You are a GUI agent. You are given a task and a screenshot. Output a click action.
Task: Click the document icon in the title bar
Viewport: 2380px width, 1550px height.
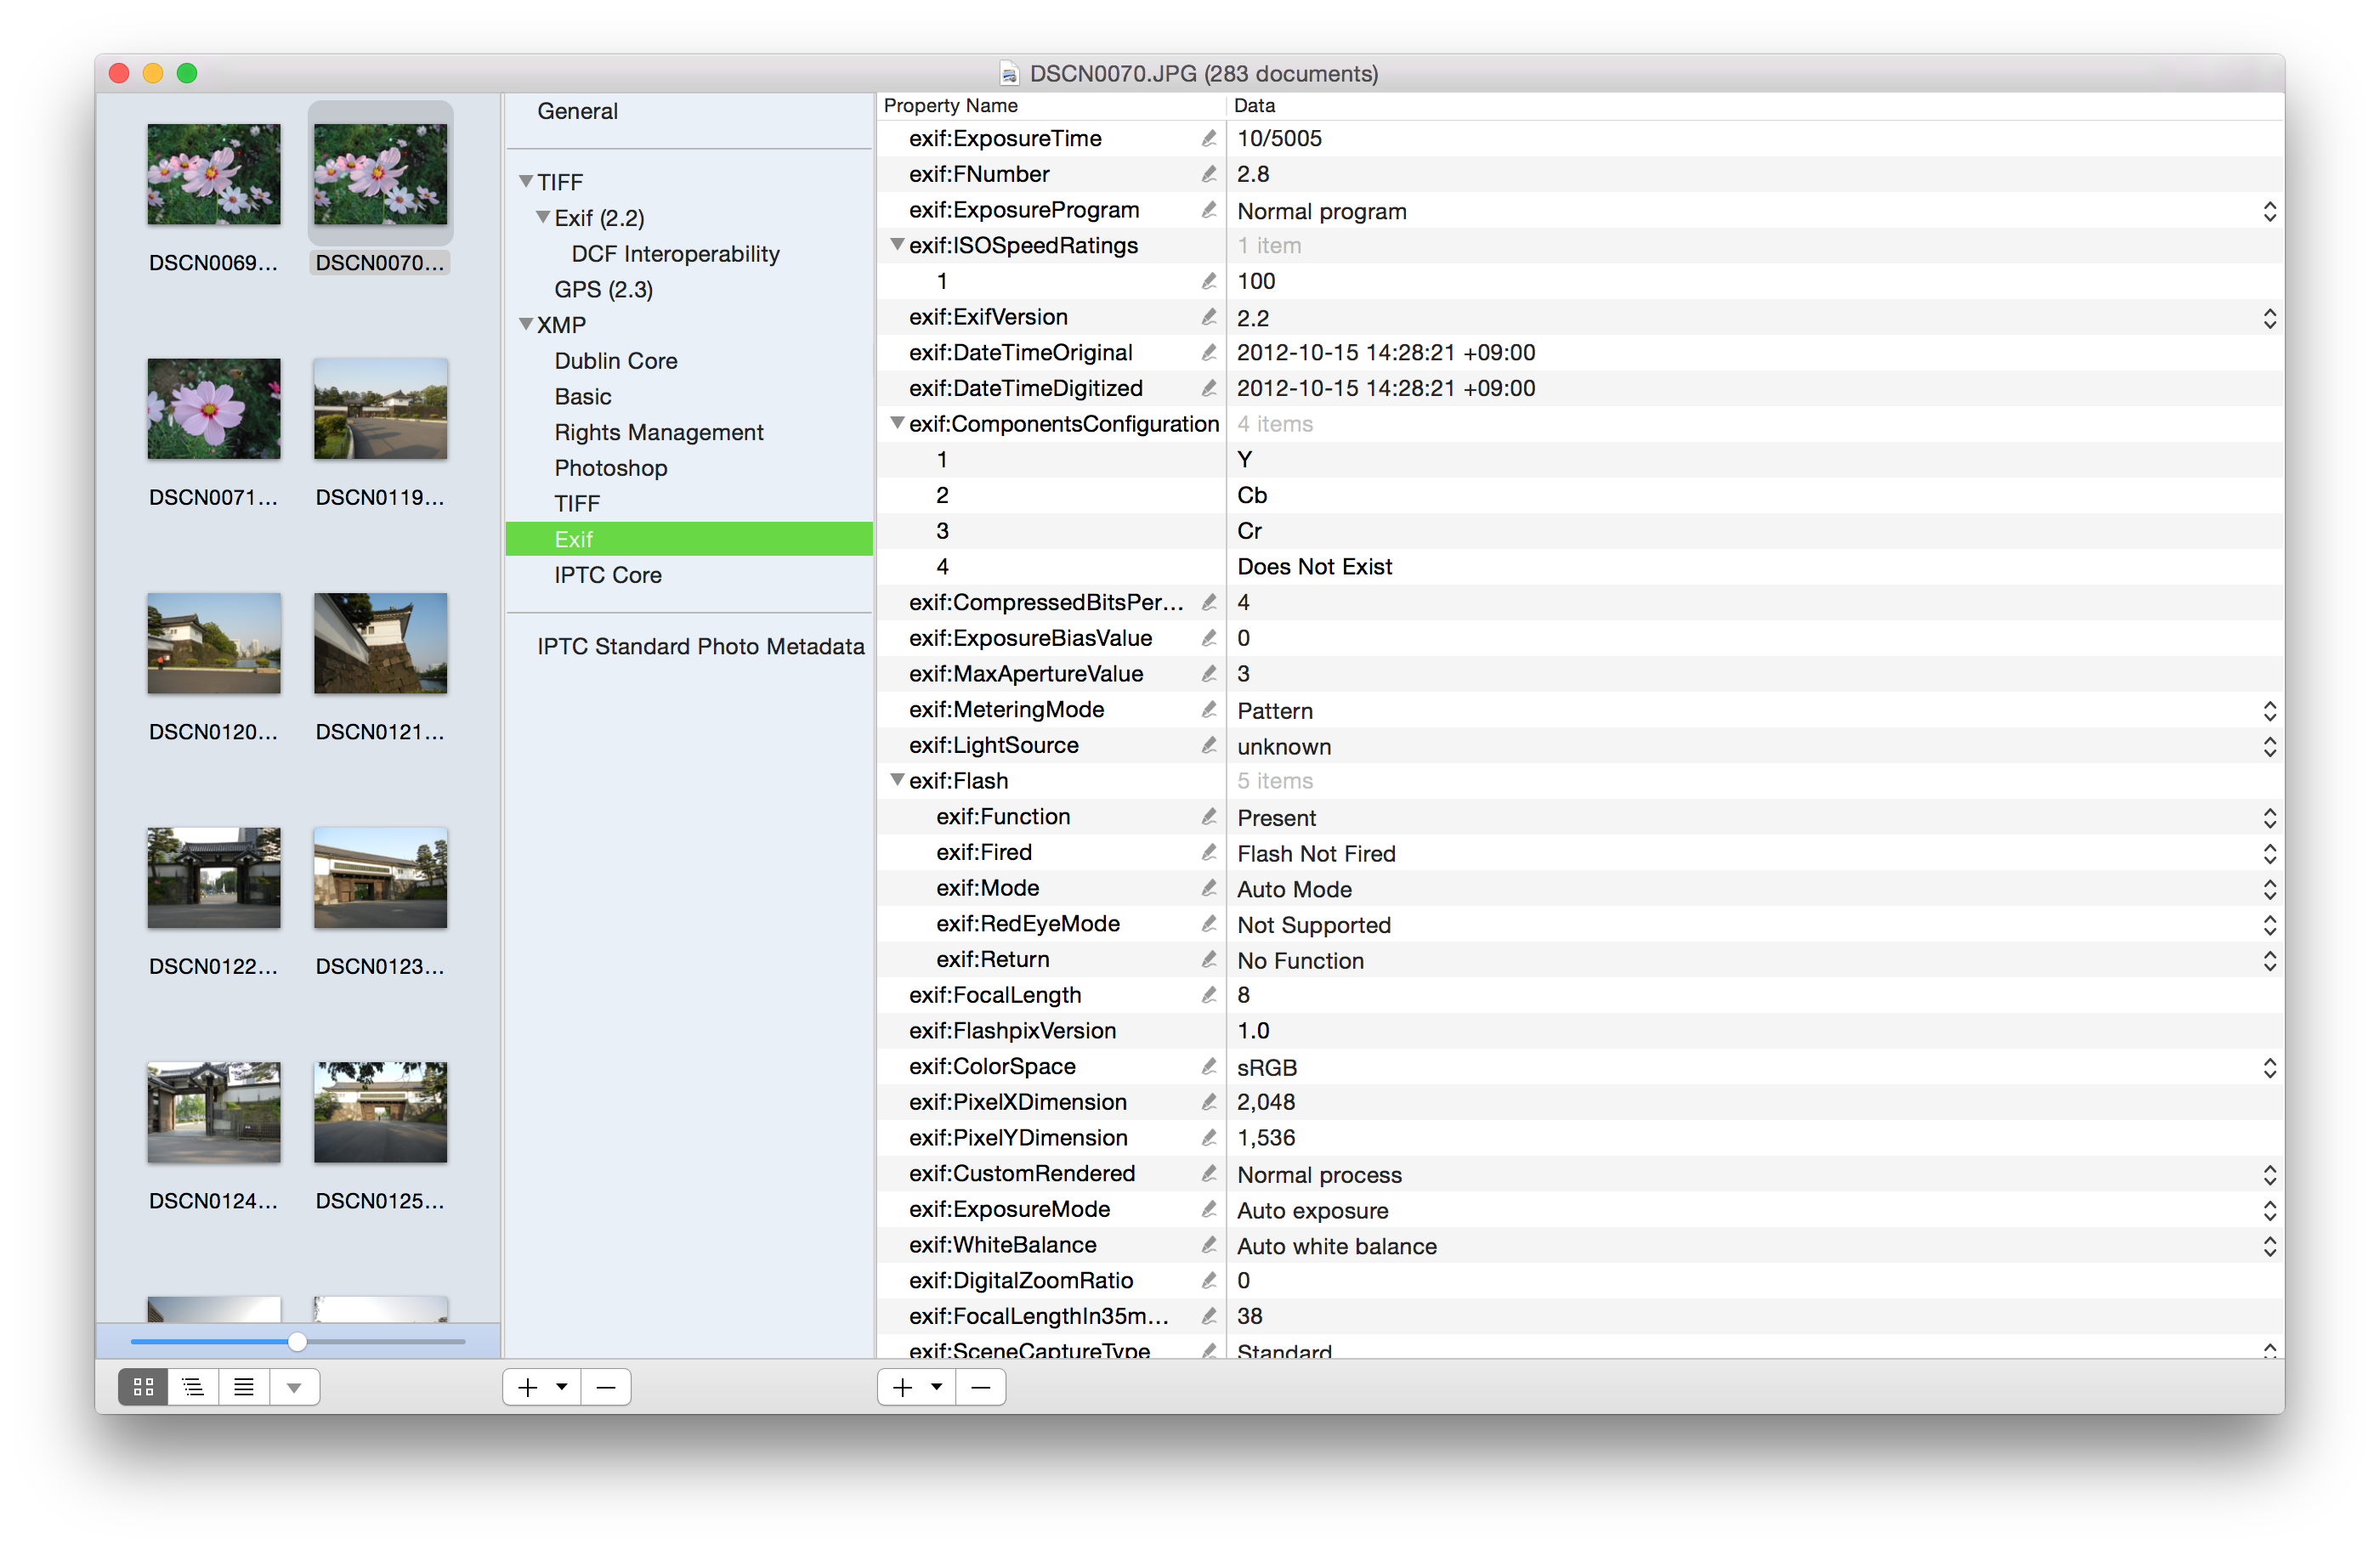tap(1009, 74)
